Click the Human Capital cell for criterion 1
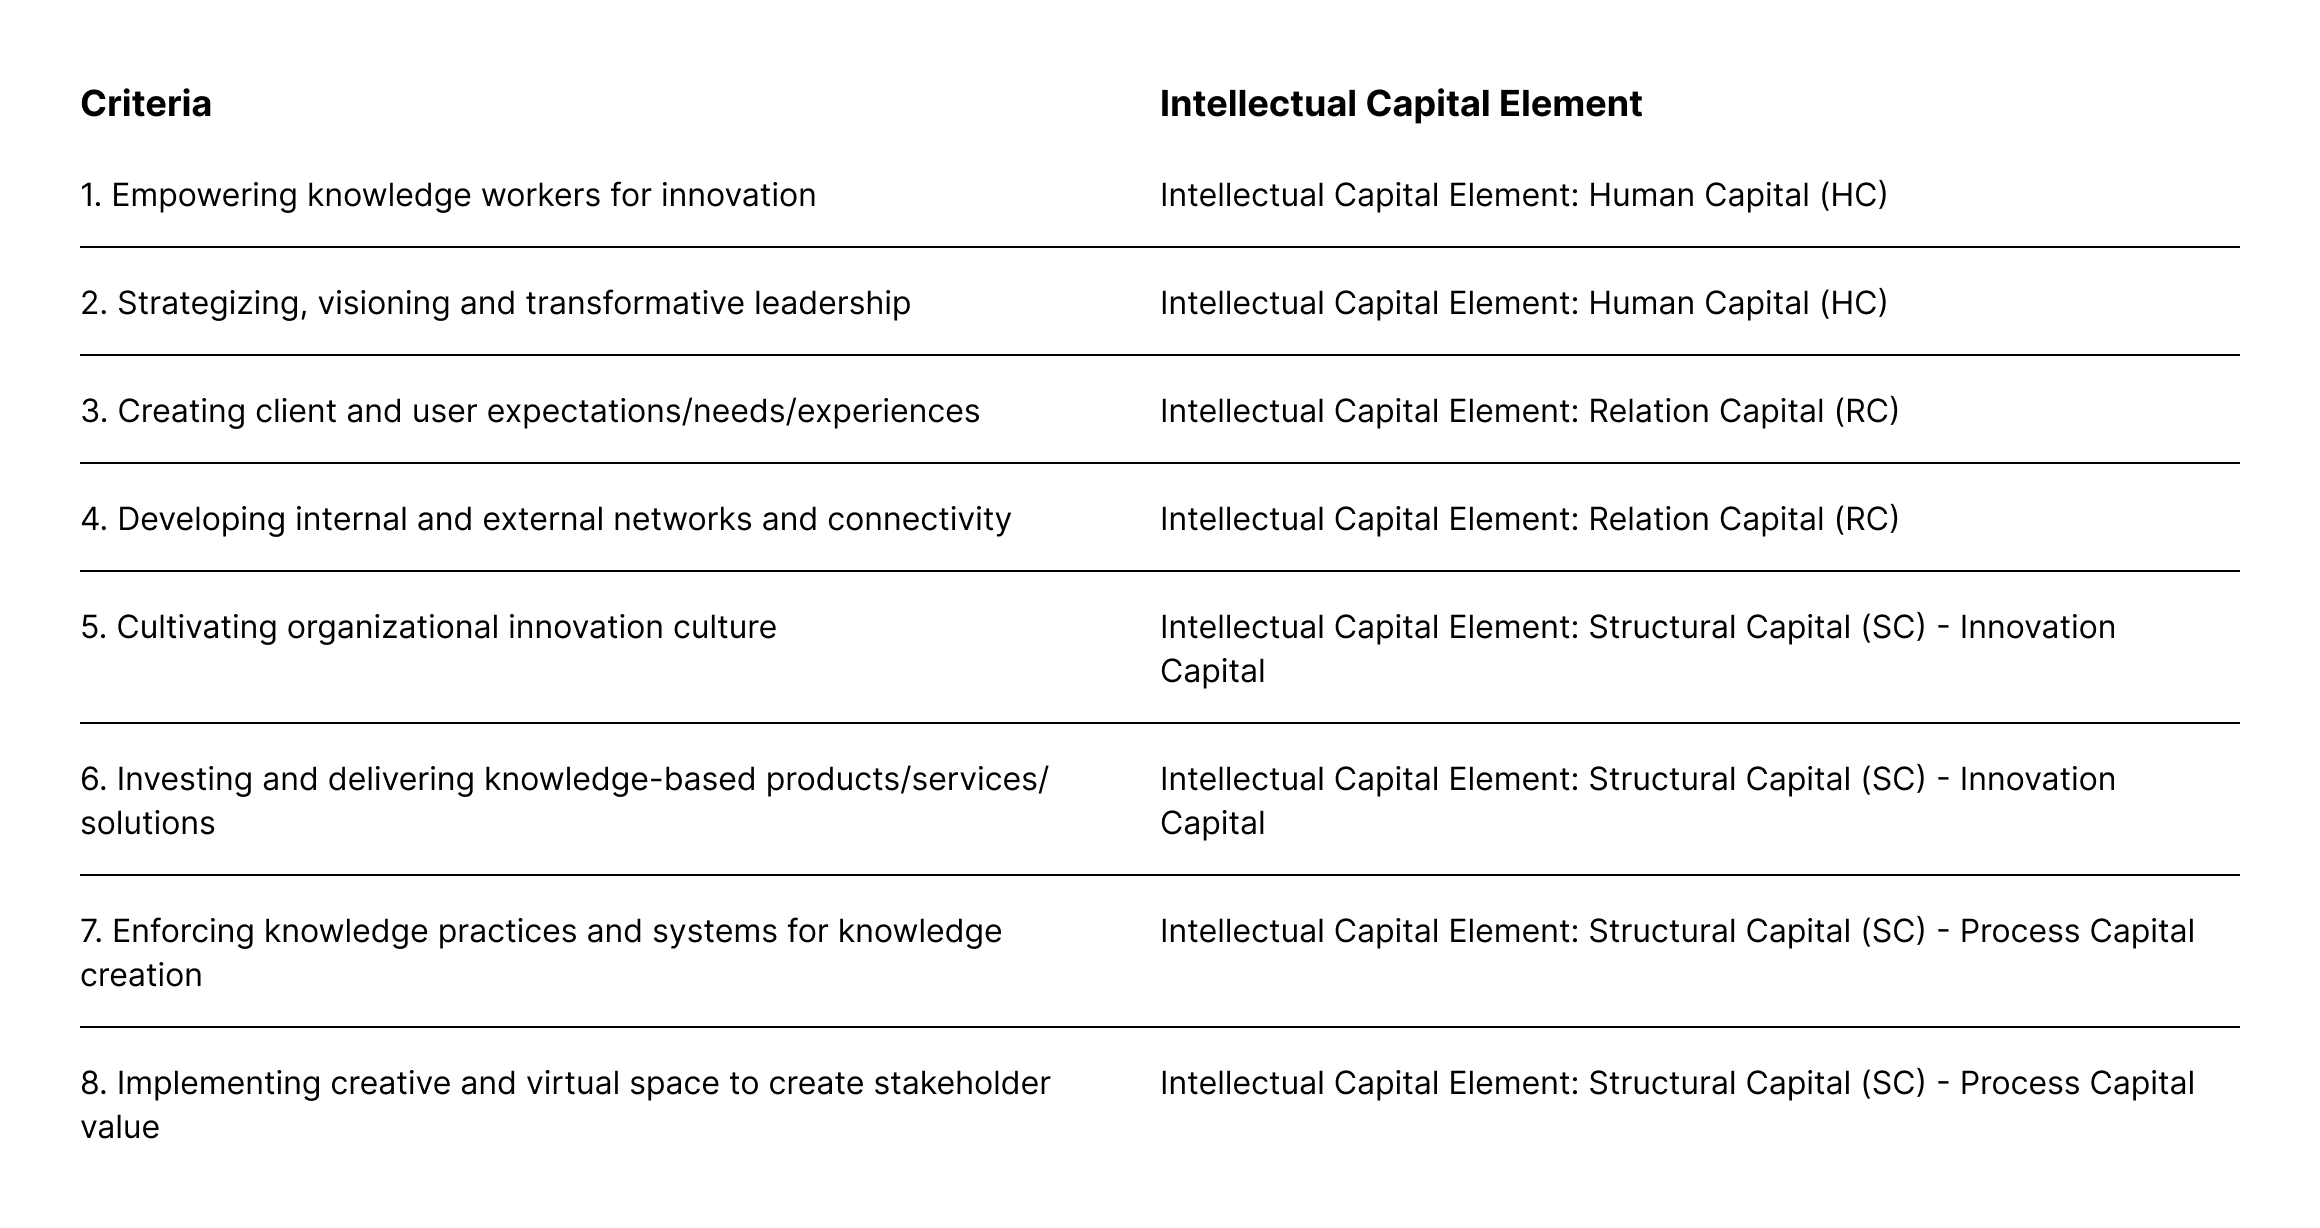2320x1228 pixels. [1523, 195]
